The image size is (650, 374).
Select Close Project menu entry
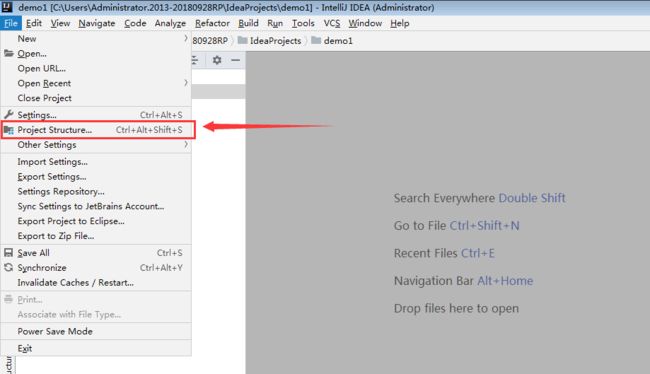[x=96, y=98]
